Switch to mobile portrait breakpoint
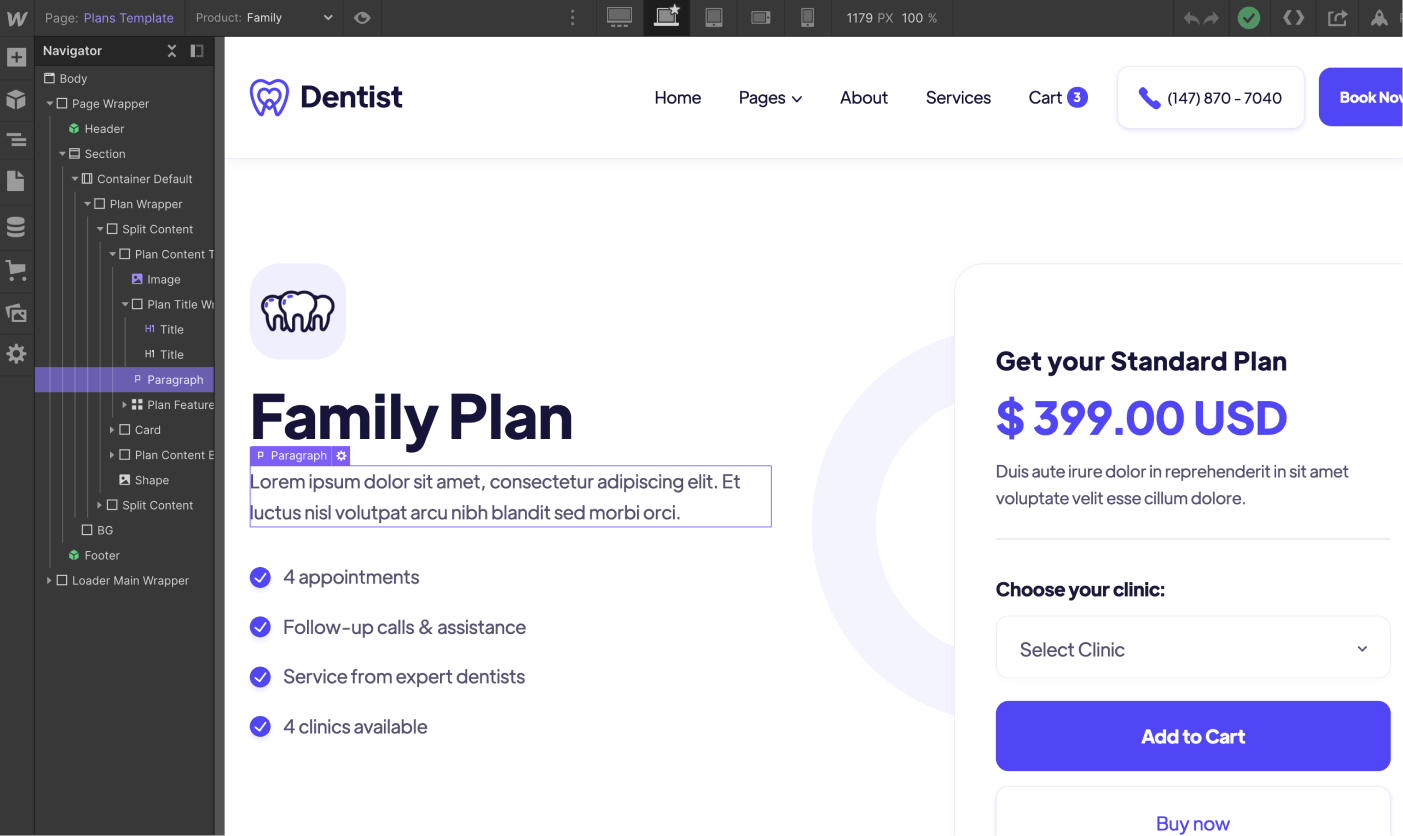1403x836 pixels. [x=808, y=17]
